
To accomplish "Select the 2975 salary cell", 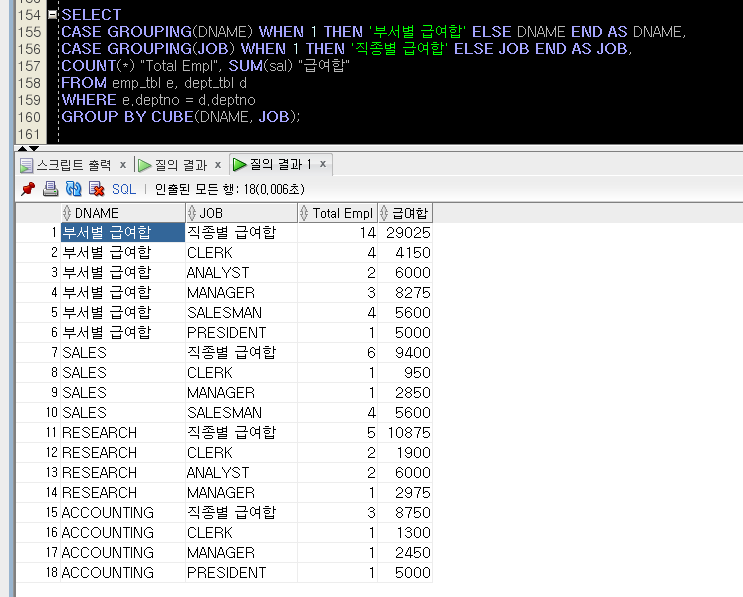I will 406,493.
